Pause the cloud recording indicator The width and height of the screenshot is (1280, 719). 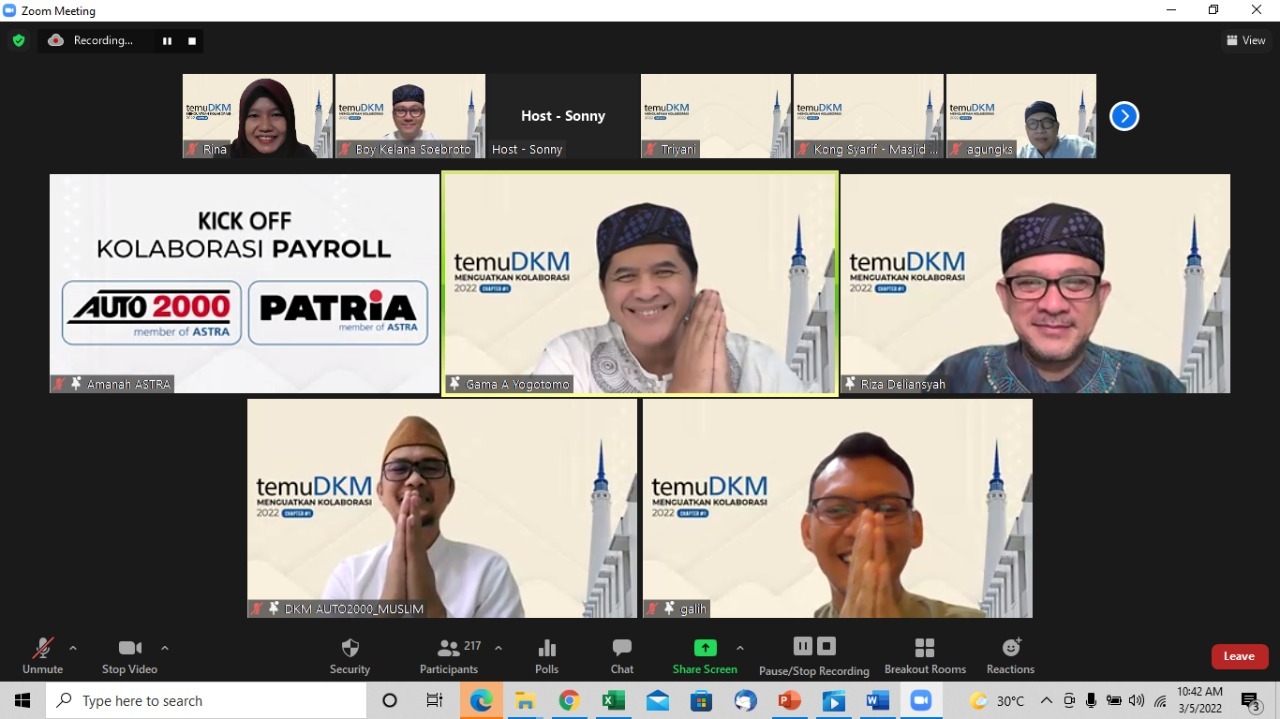point(167,41)
